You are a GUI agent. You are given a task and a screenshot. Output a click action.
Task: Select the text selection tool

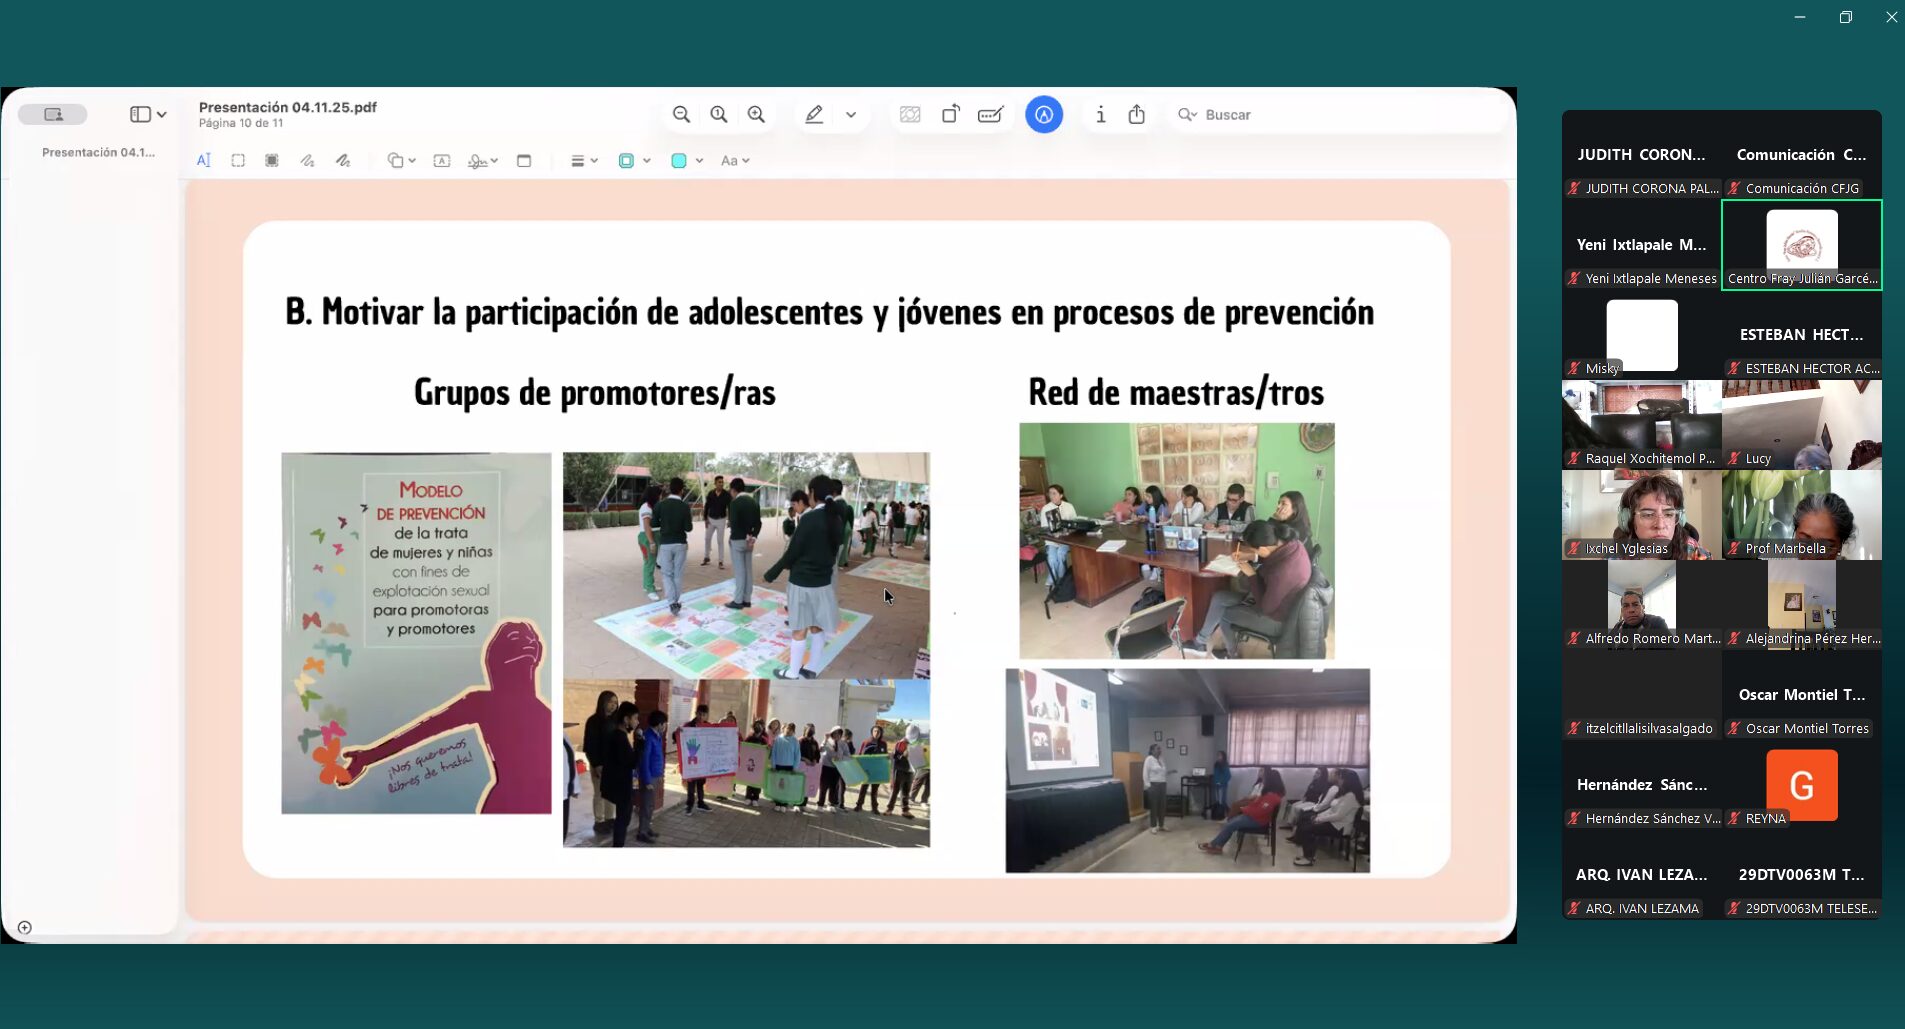tap(204, 161)
